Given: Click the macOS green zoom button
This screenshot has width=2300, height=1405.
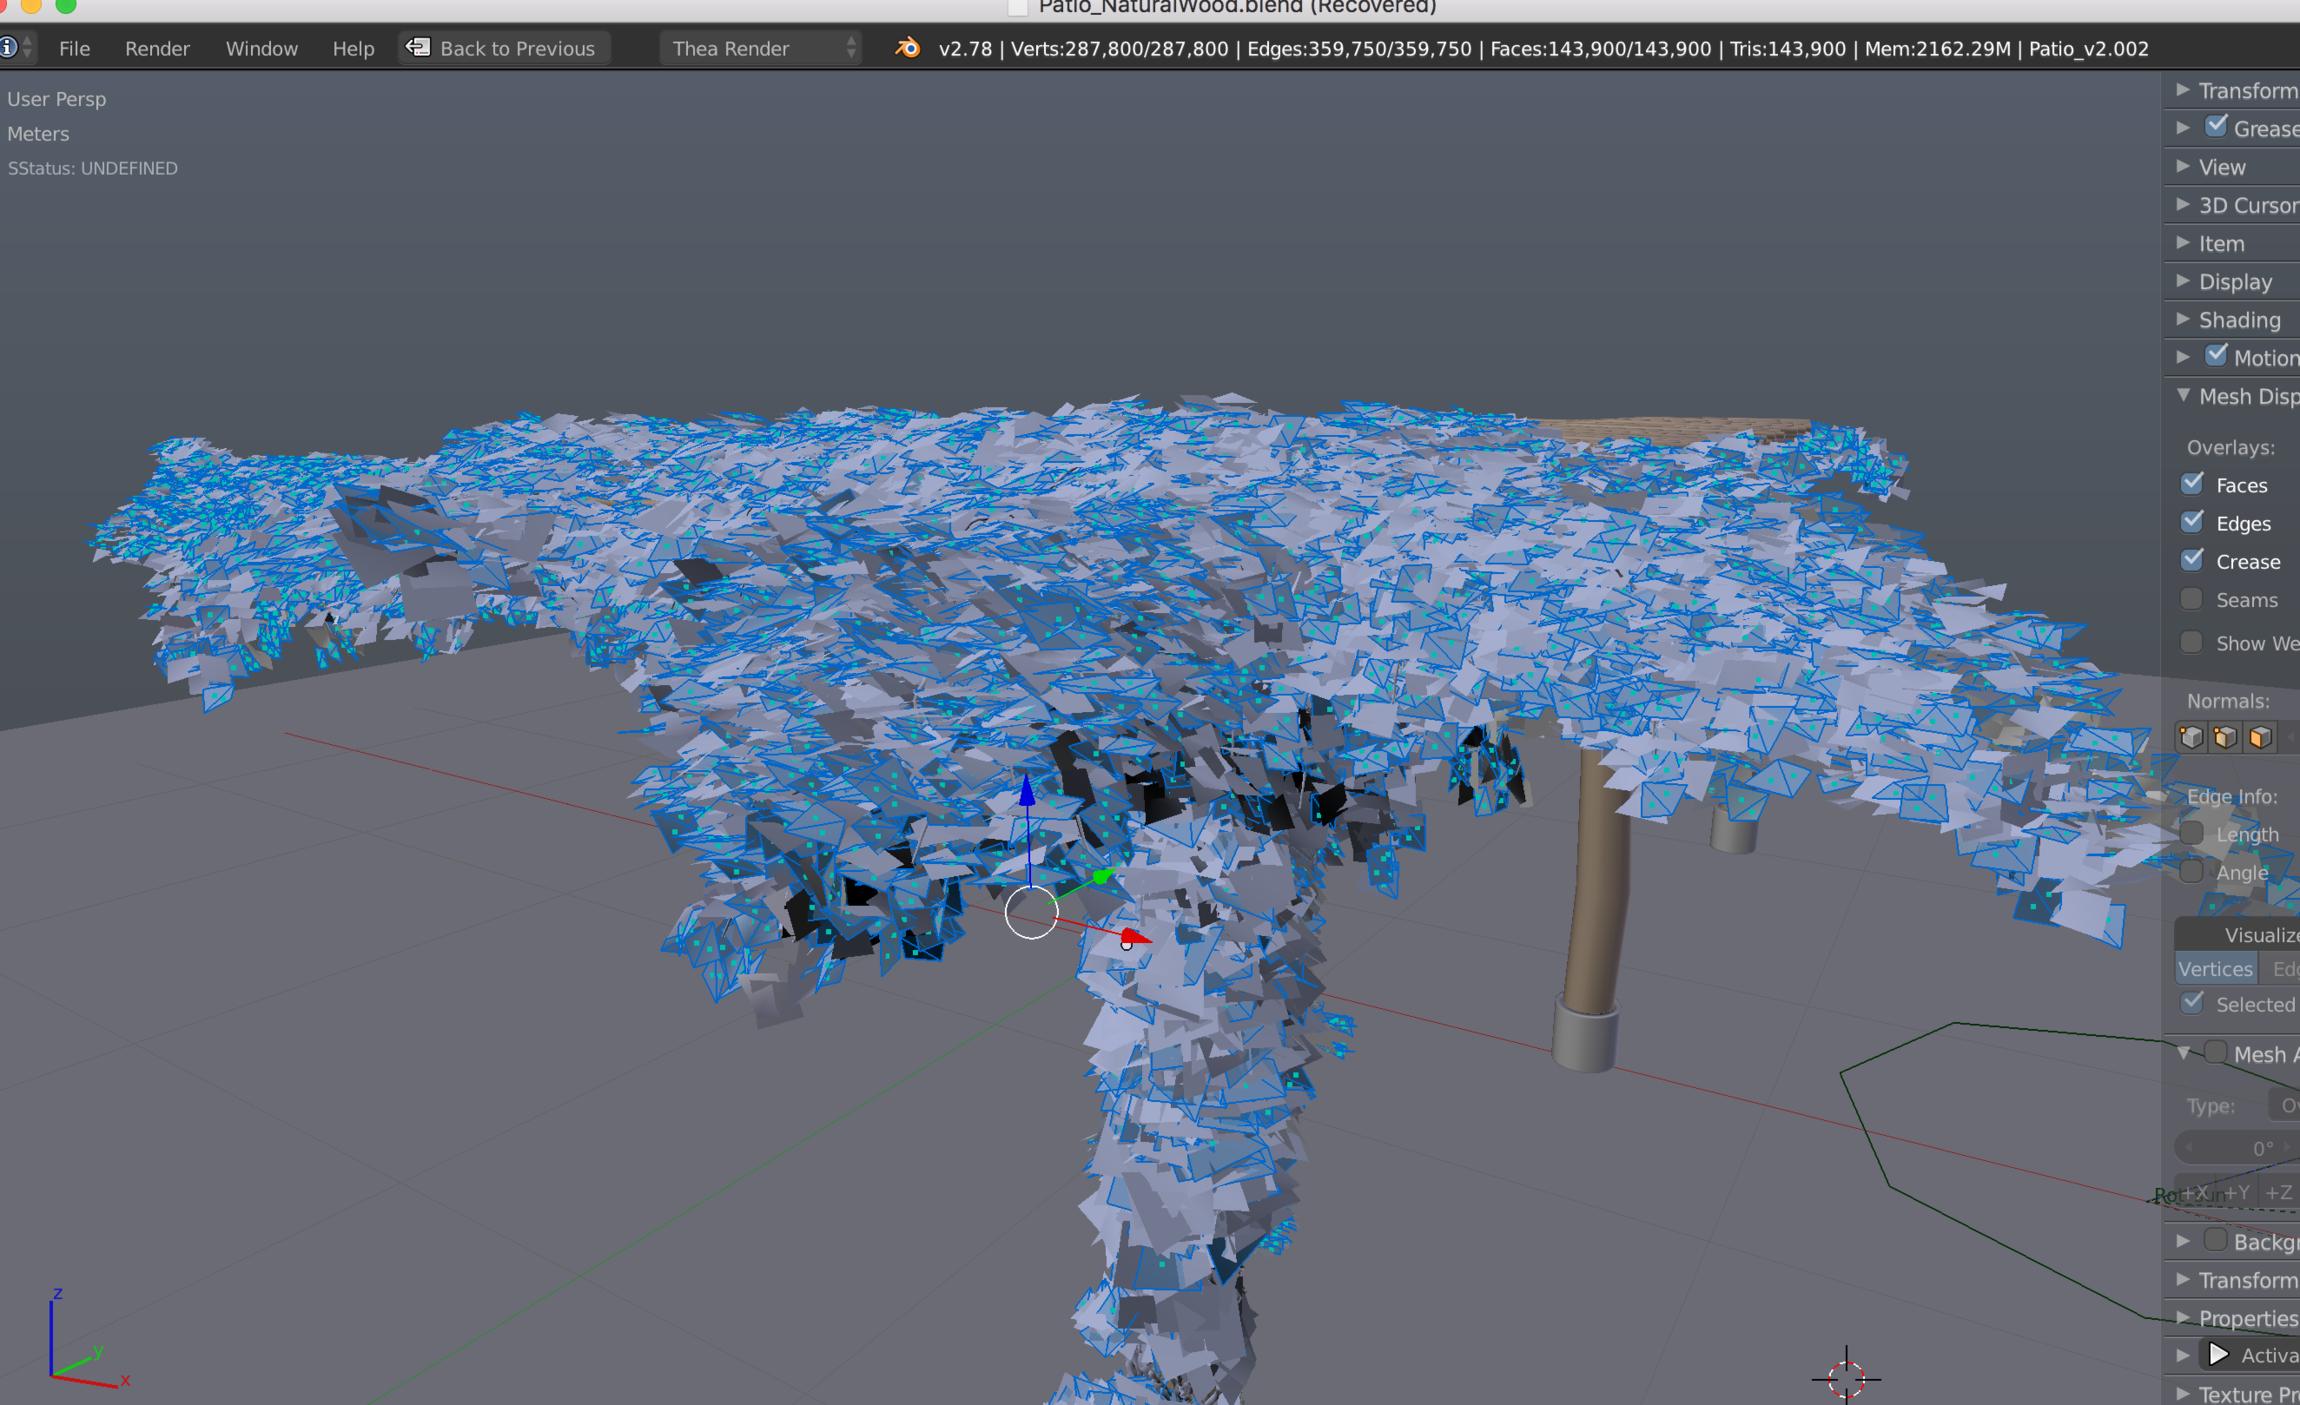Looking at the screenshot, I should pyautogui.click(x=66, y=5).
